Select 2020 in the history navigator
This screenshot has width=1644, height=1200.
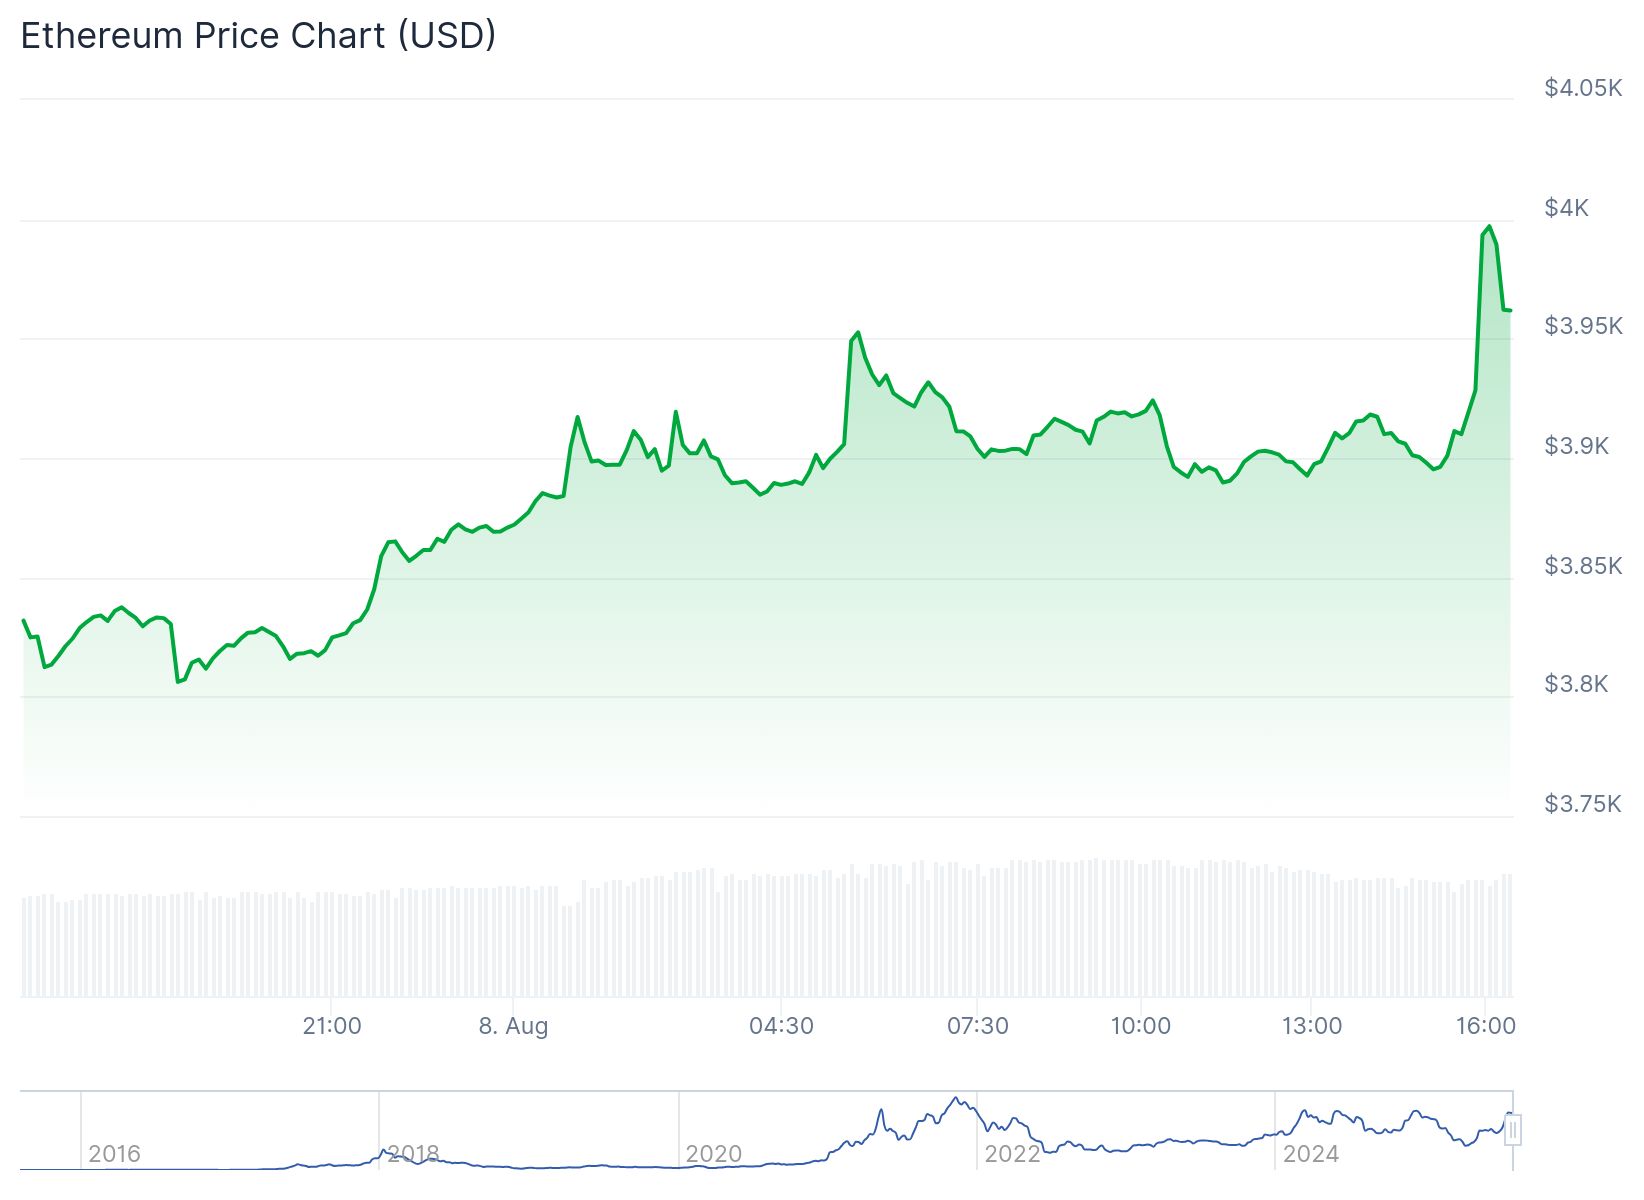[713, 1154]
